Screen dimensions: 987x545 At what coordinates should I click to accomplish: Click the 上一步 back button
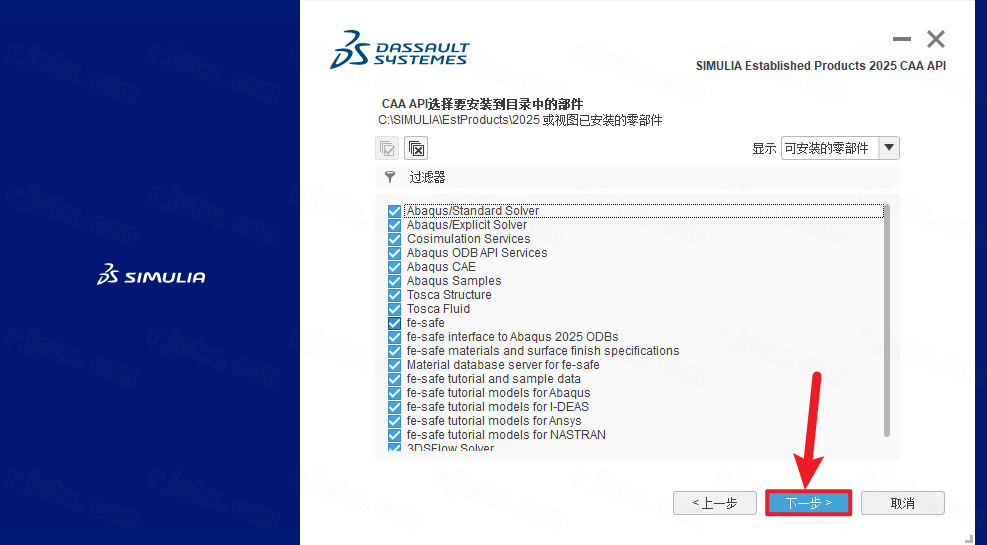[714, 503]
